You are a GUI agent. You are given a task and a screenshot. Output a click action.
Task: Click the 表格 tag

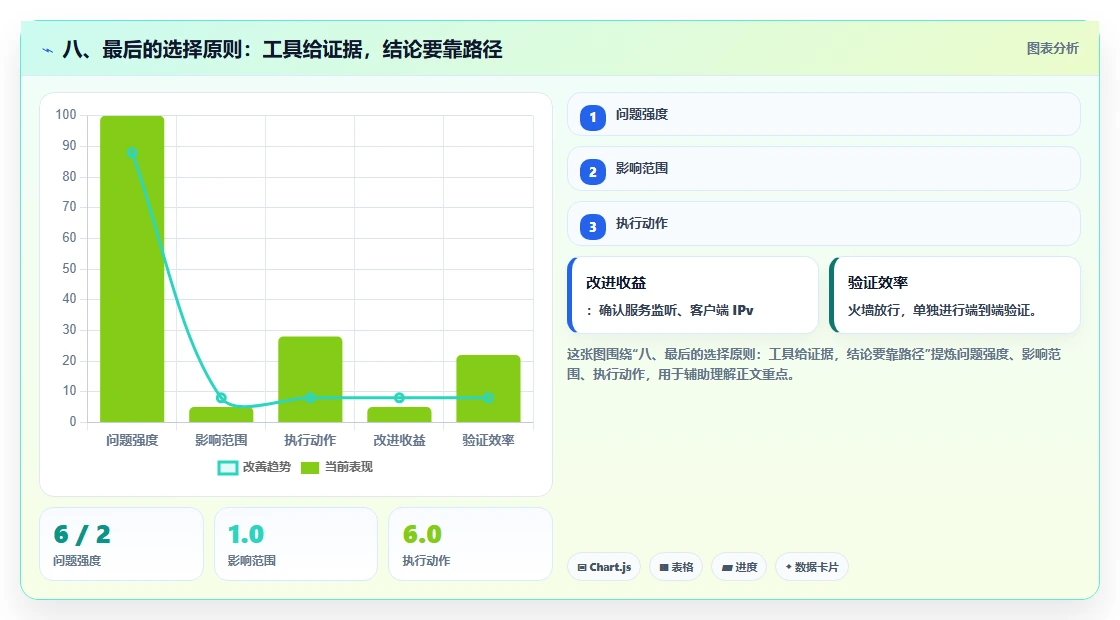[x=676, y=567]
